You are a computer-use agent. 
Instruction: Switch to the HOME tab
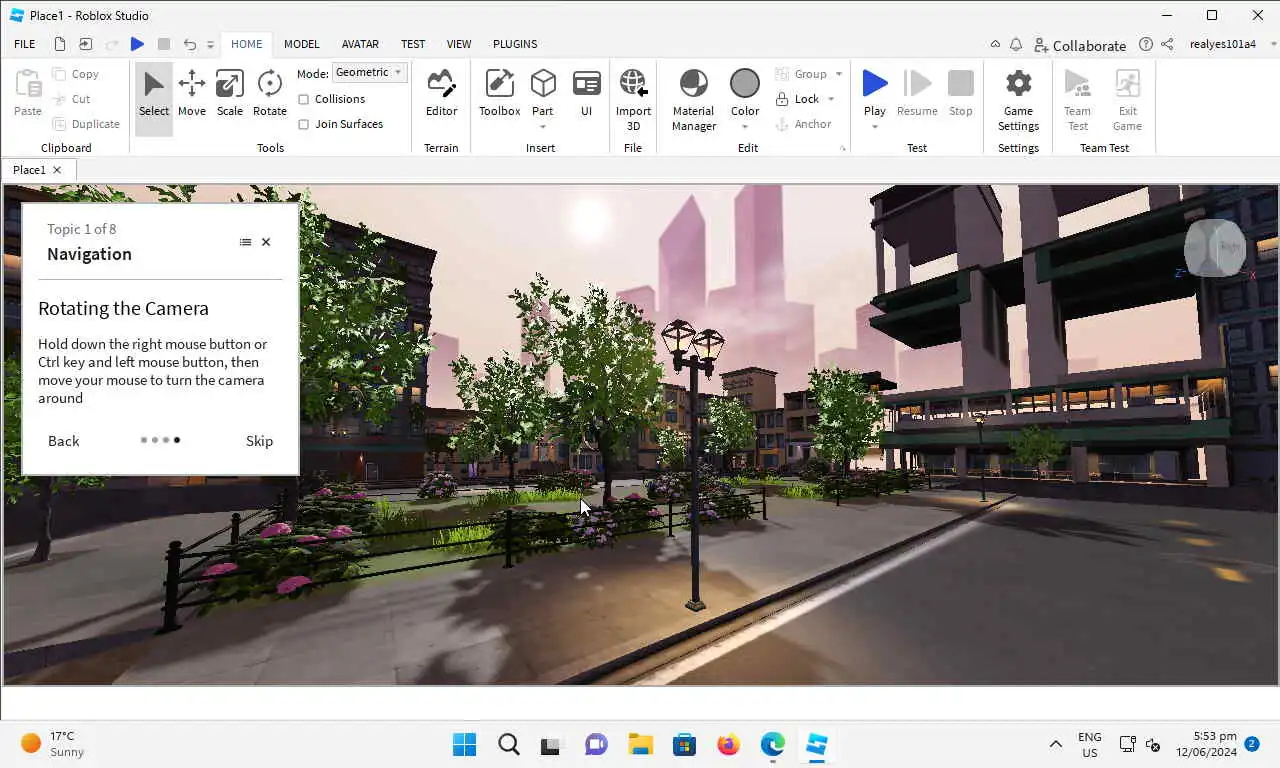pyautogui.click(x=247, y=44)
